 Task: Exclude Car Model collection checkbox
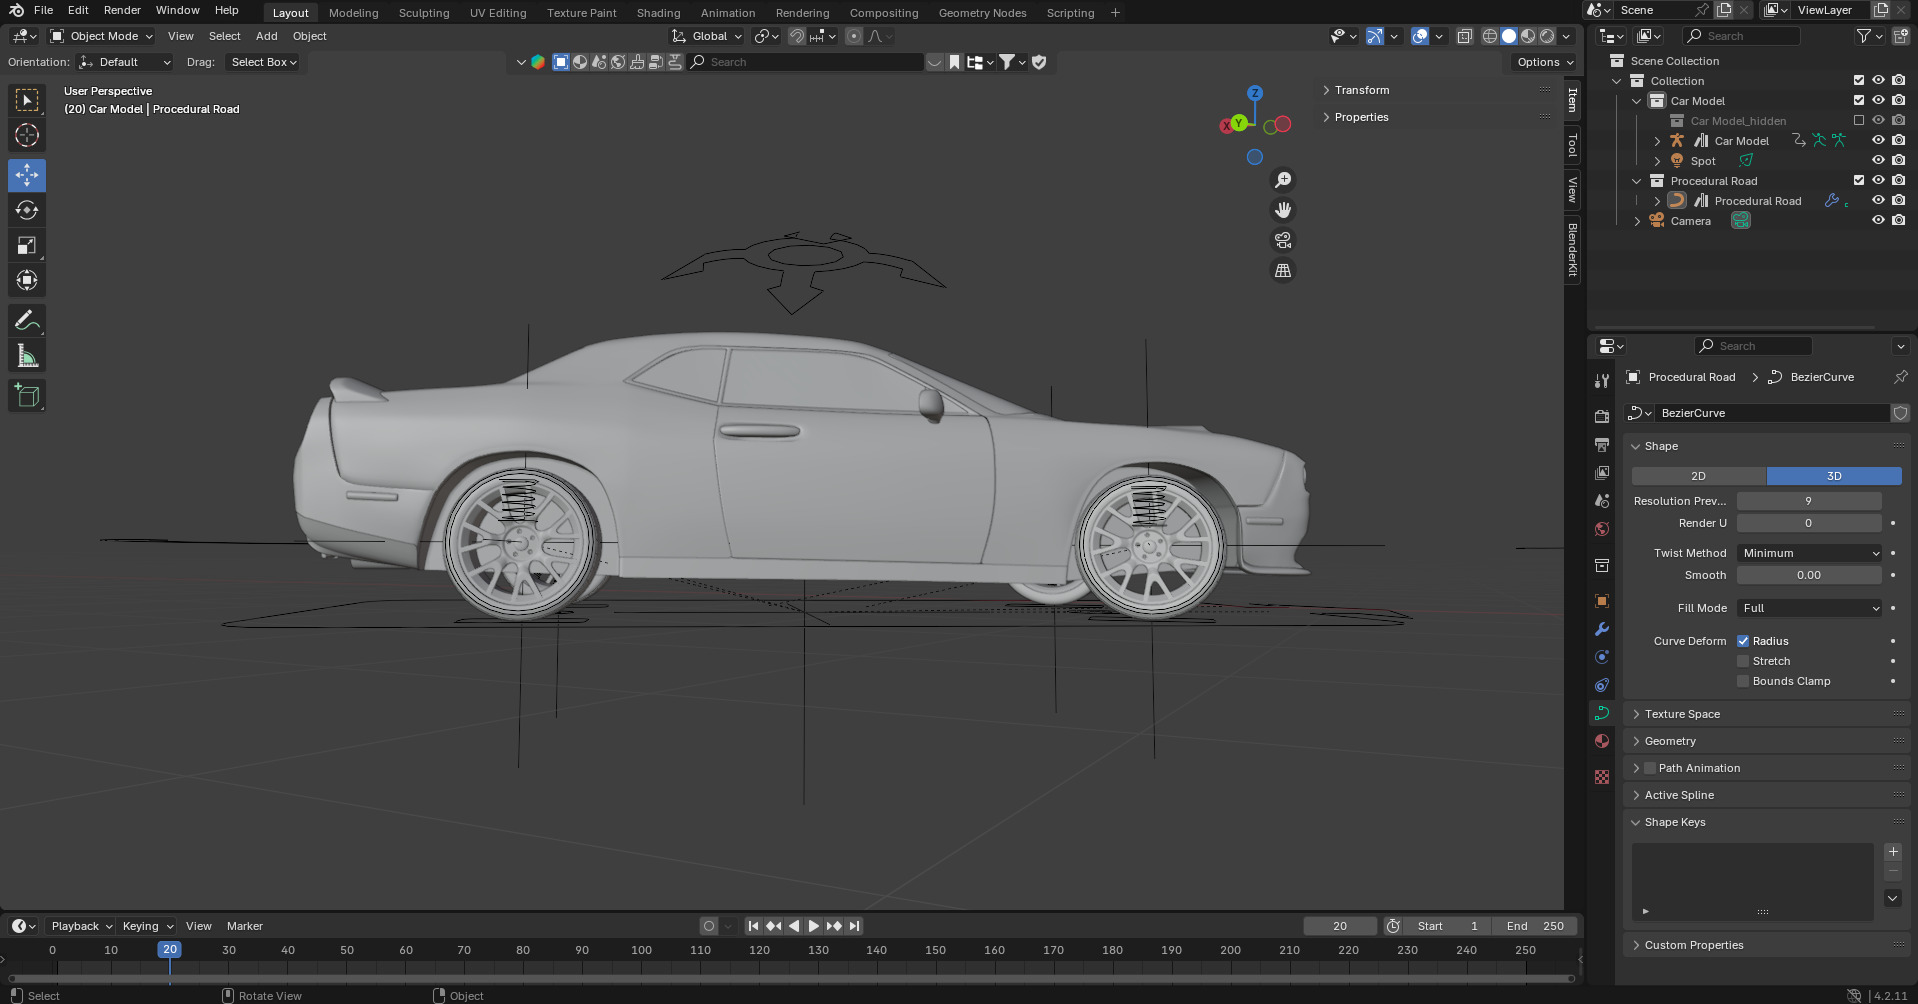[1859, 100]
